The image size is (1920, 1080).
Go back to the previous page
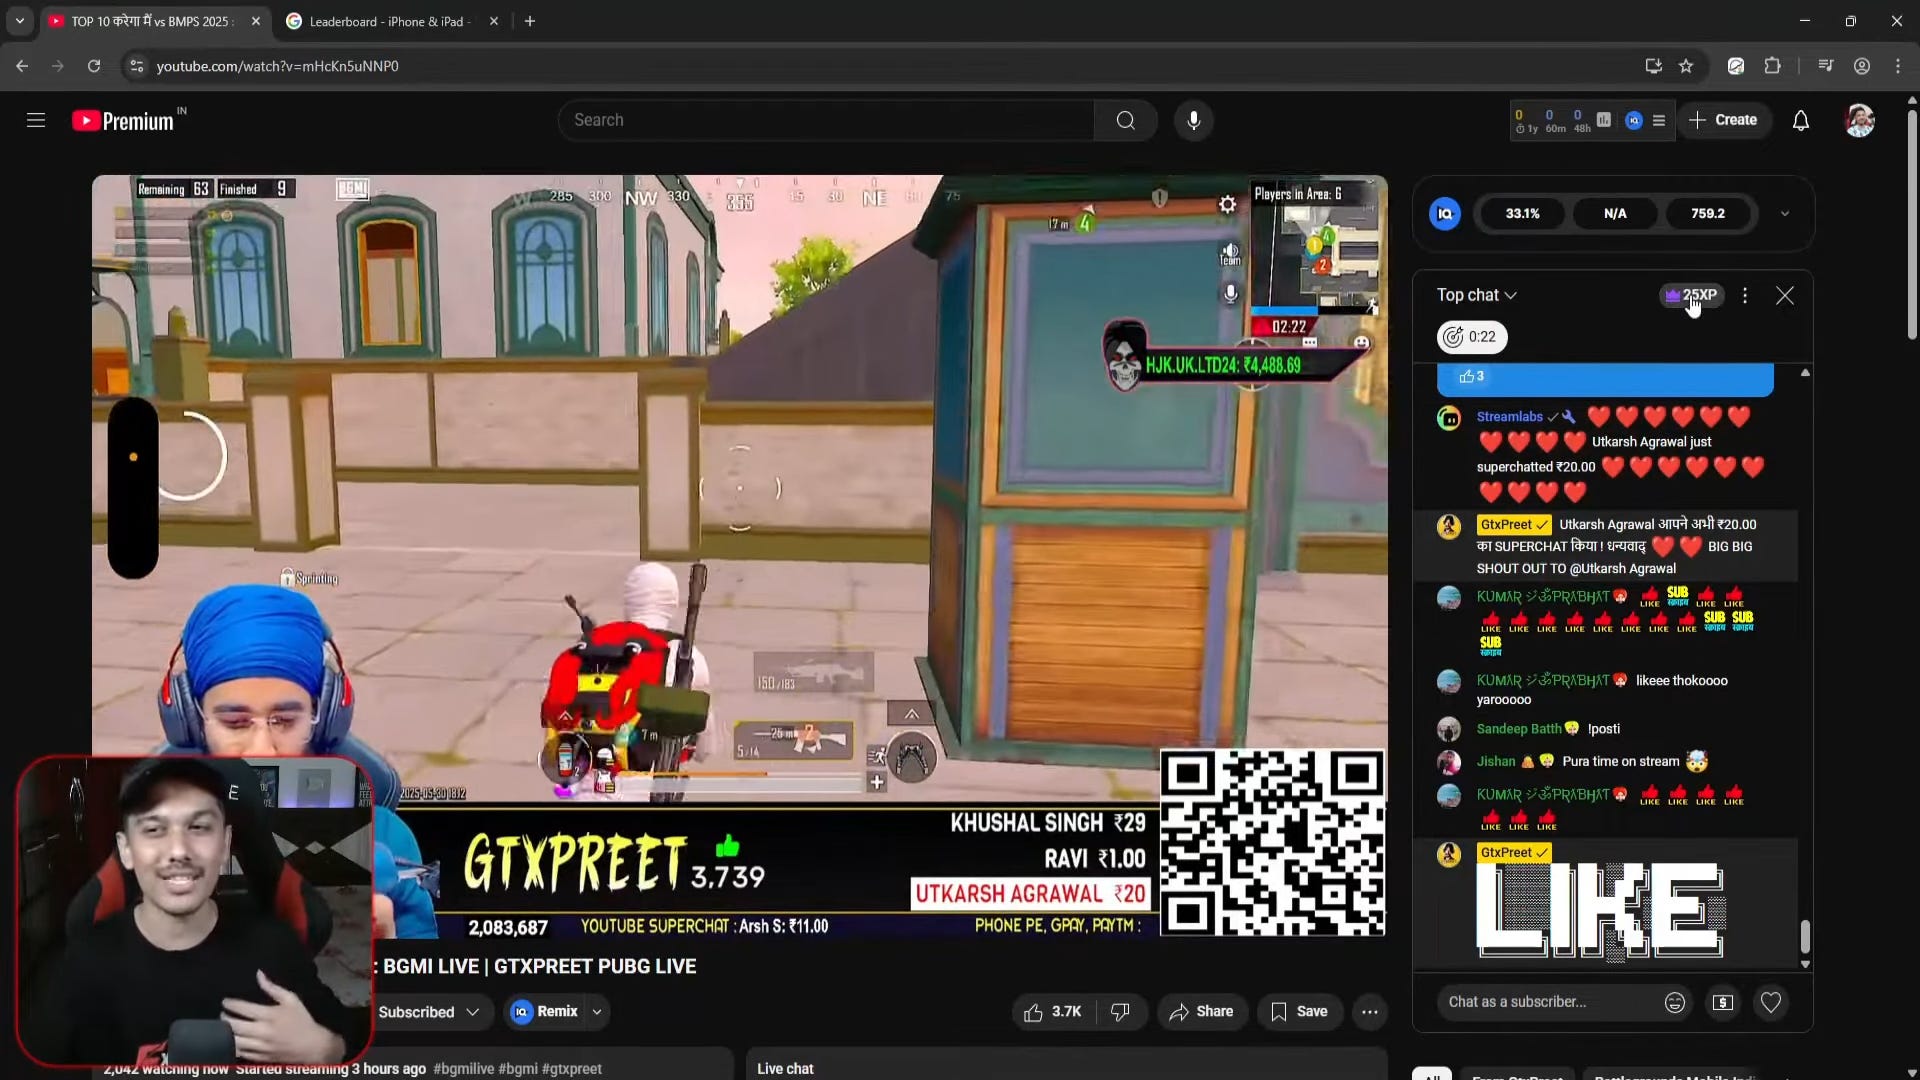tap(22, 66)
